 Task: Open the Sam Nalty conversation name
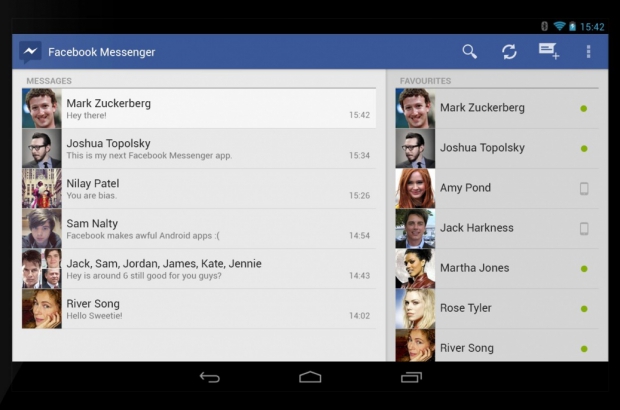pos(92,223)
